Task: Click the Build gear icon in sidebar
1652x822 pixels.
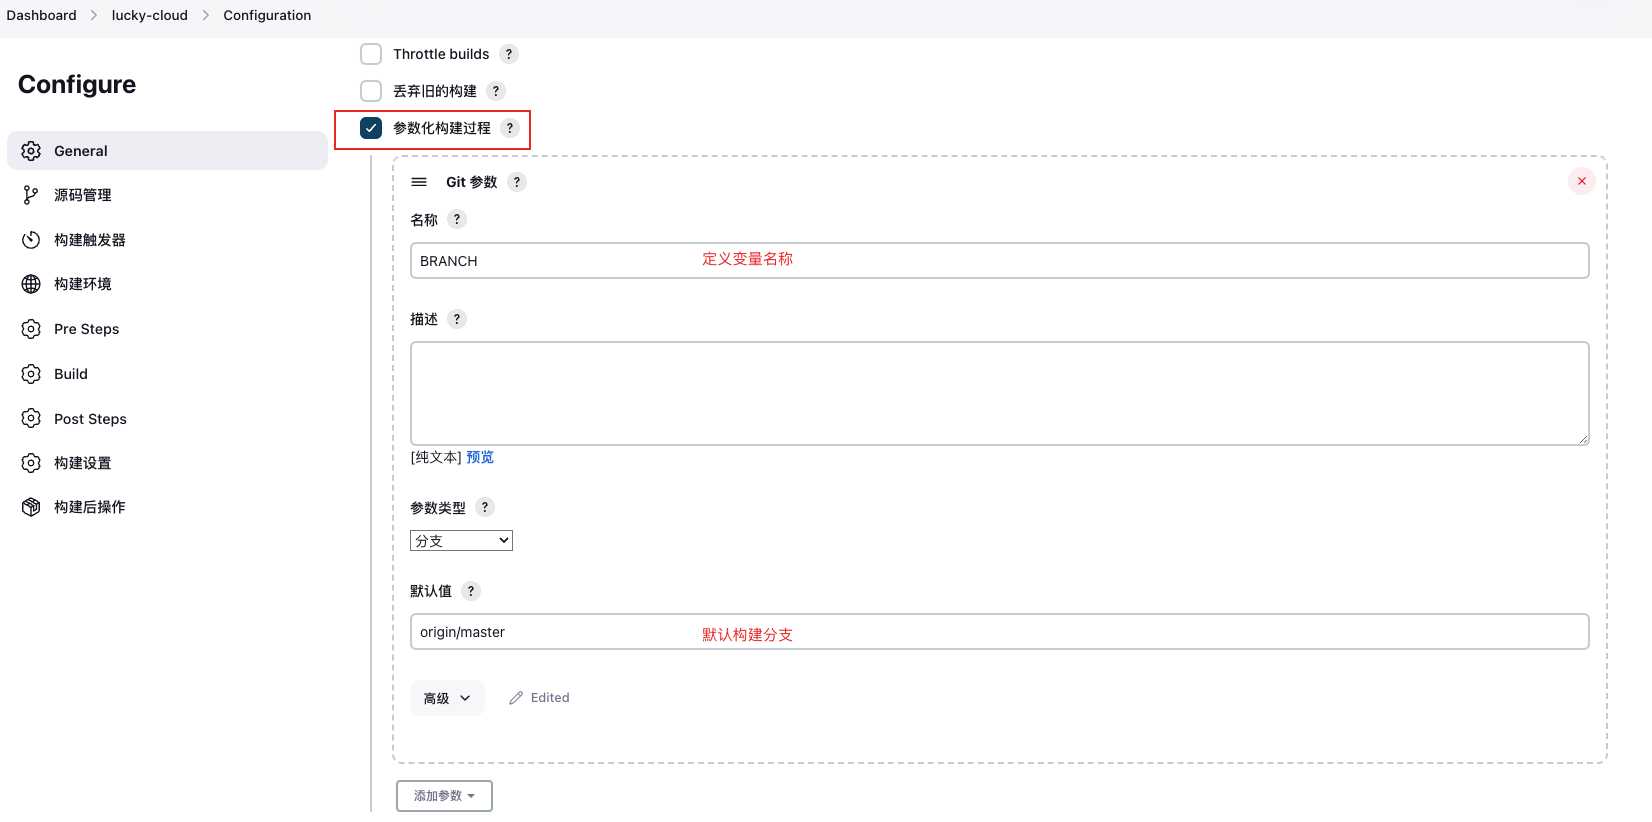Action: (x=31, y=374)
